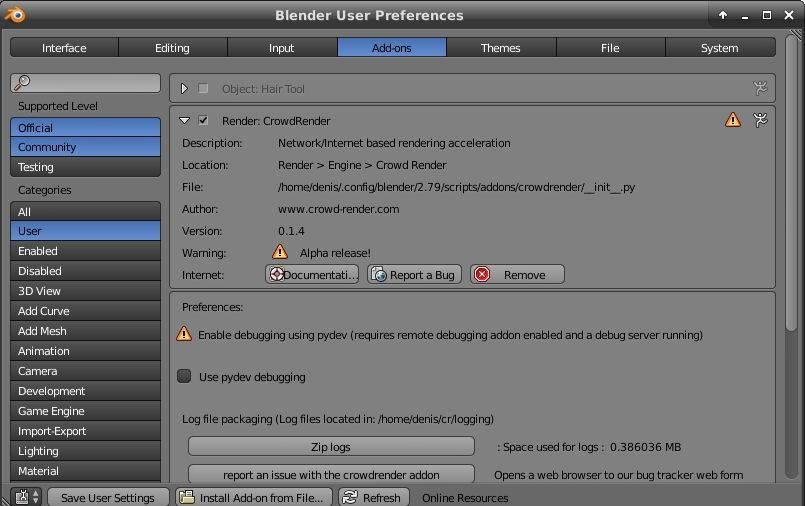Open the Themes tab
This screenshot has width=805, height=506.
(501, 48)
